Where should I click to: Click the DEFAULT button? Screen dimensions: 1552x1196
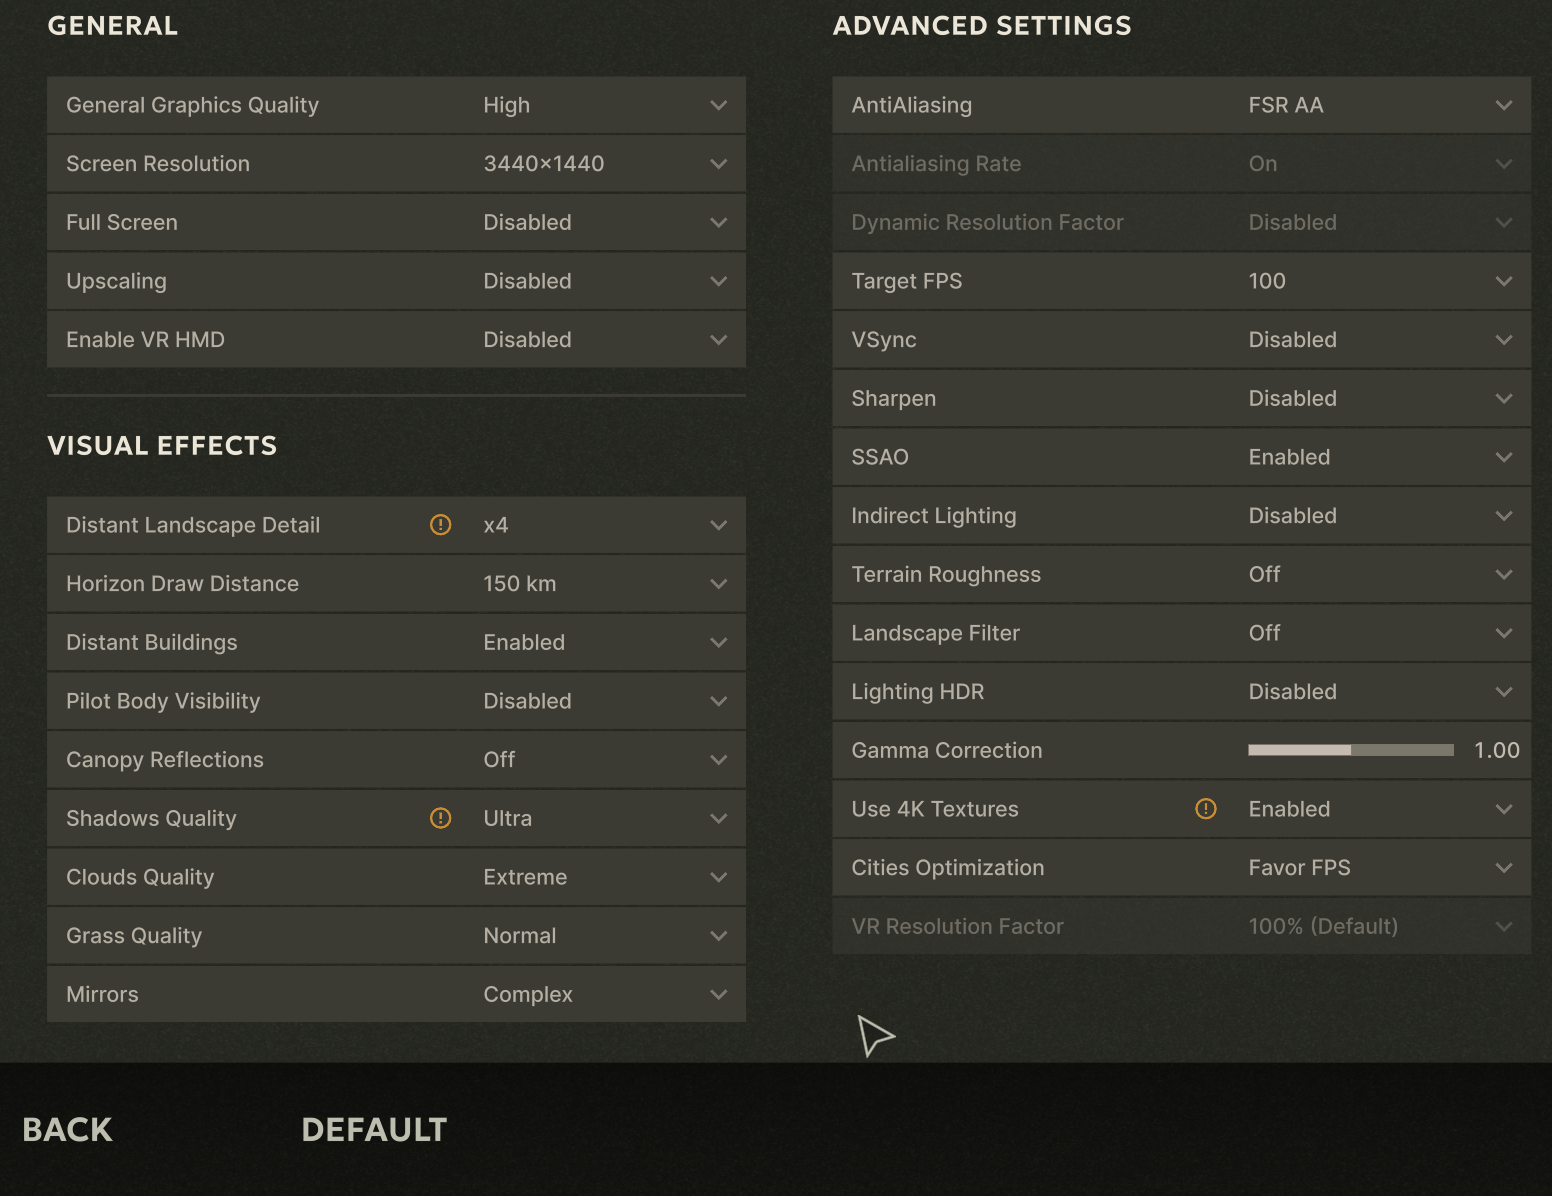coord(374,1130)
